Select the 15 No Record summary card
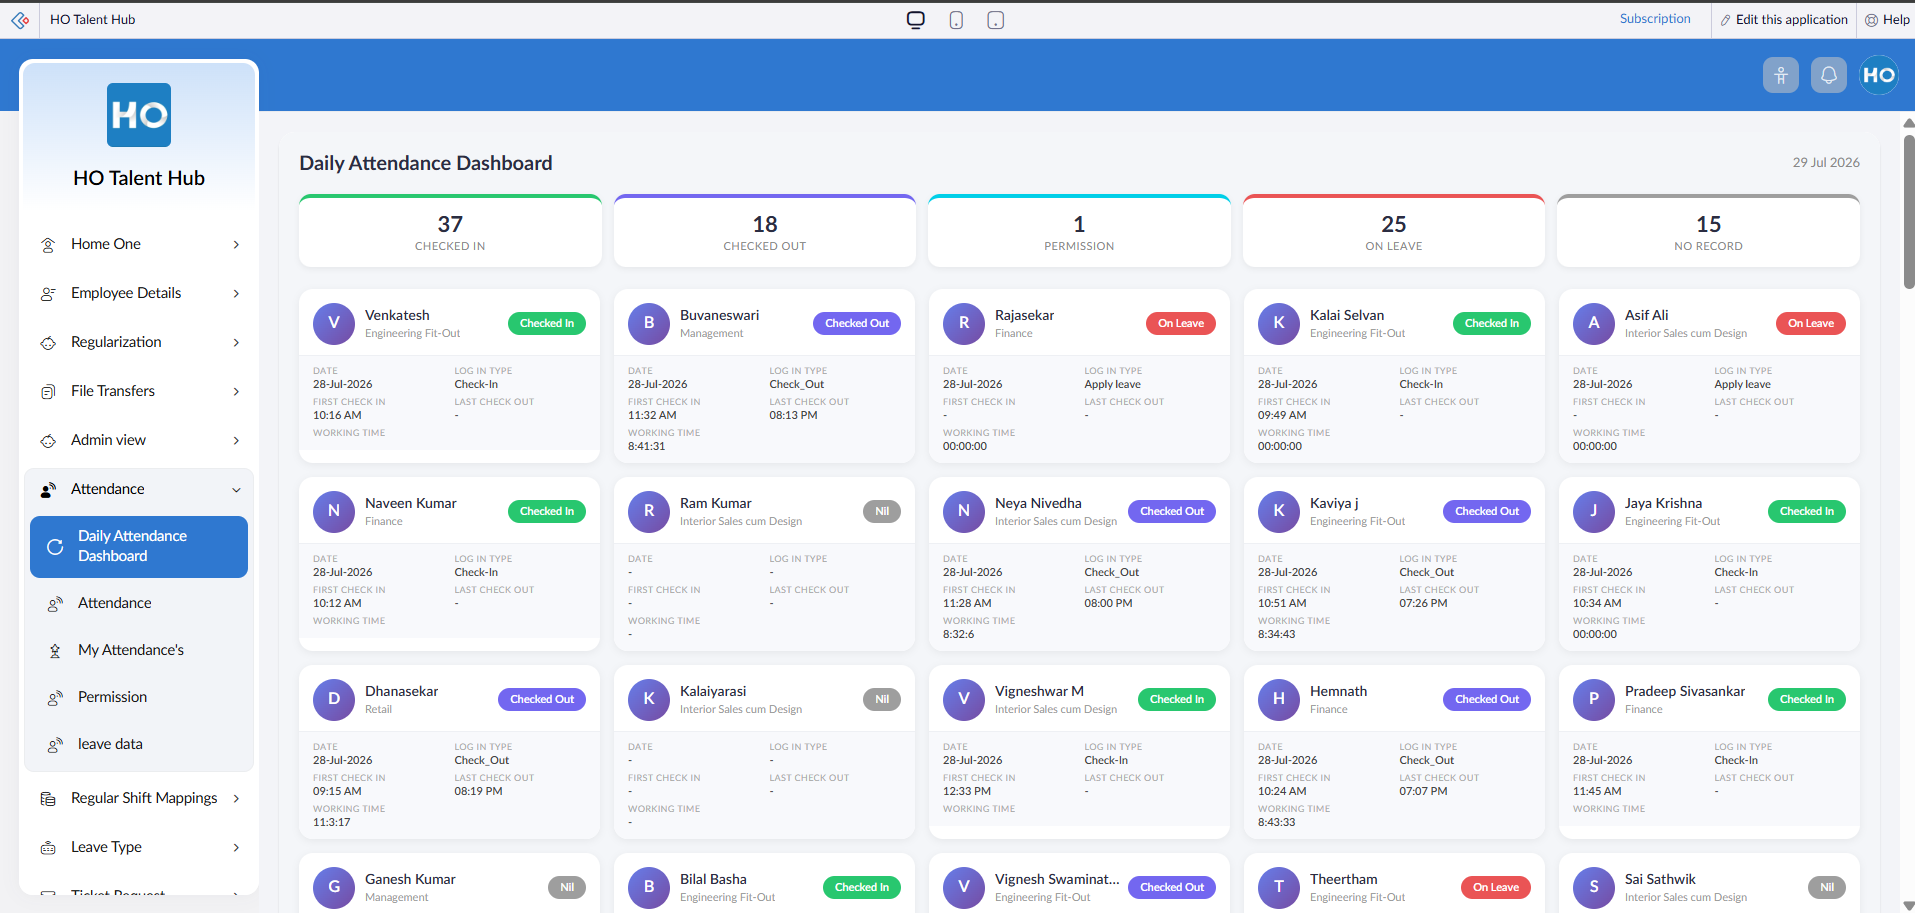Image resolution: width=1915 pixels, height=913 pixels. click(1709, 231)
